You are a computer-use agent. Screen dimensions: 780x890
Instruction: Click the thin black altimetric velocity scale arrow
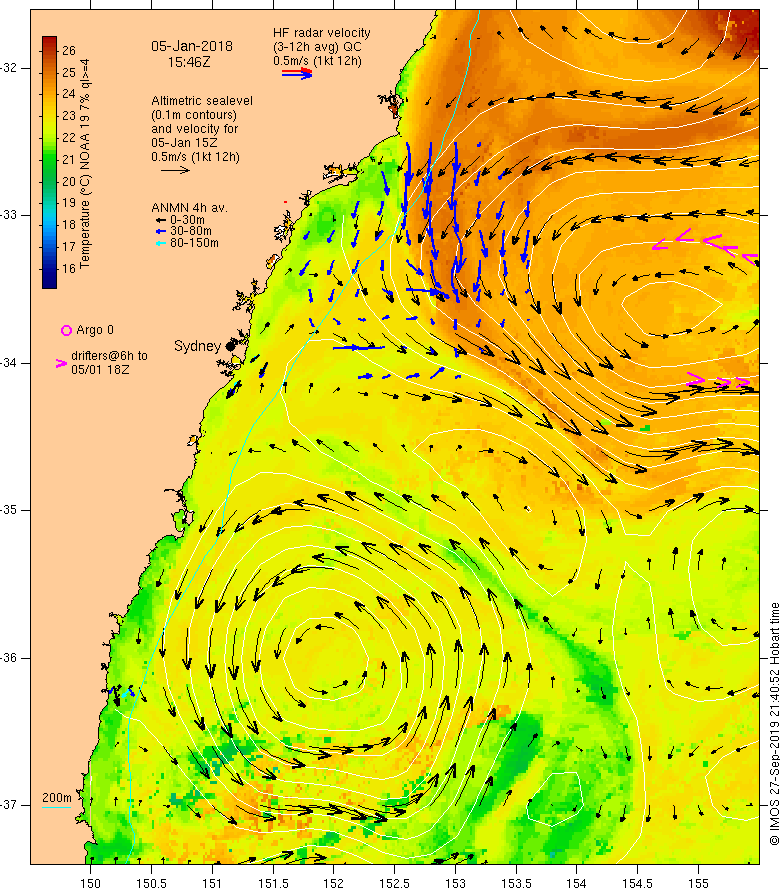click(175, 170)
